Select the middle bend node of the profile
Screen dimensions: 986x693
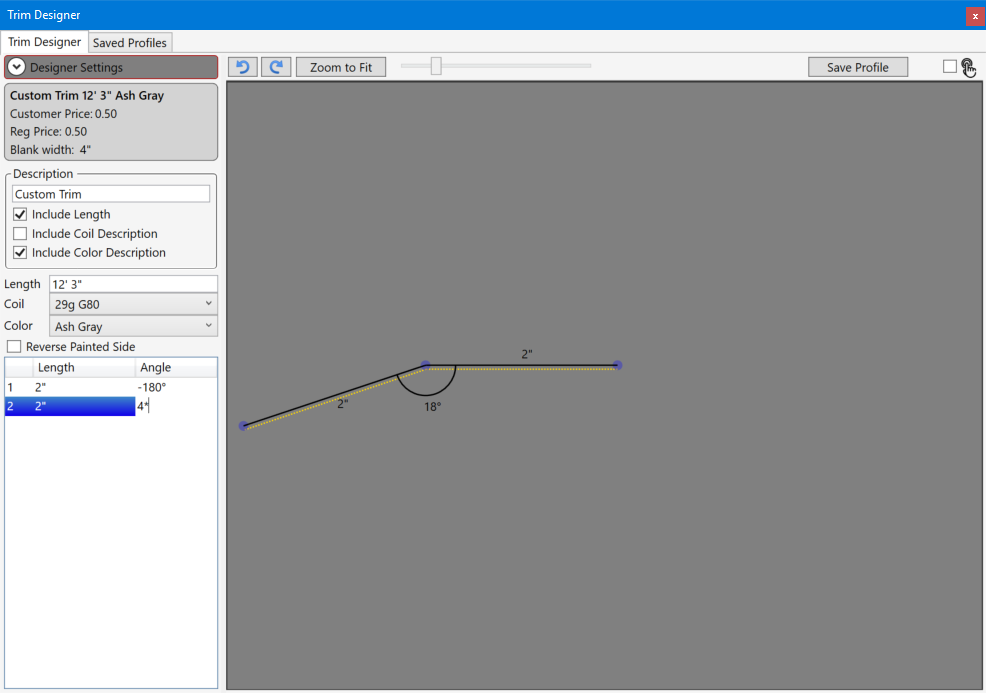(426, 366)
